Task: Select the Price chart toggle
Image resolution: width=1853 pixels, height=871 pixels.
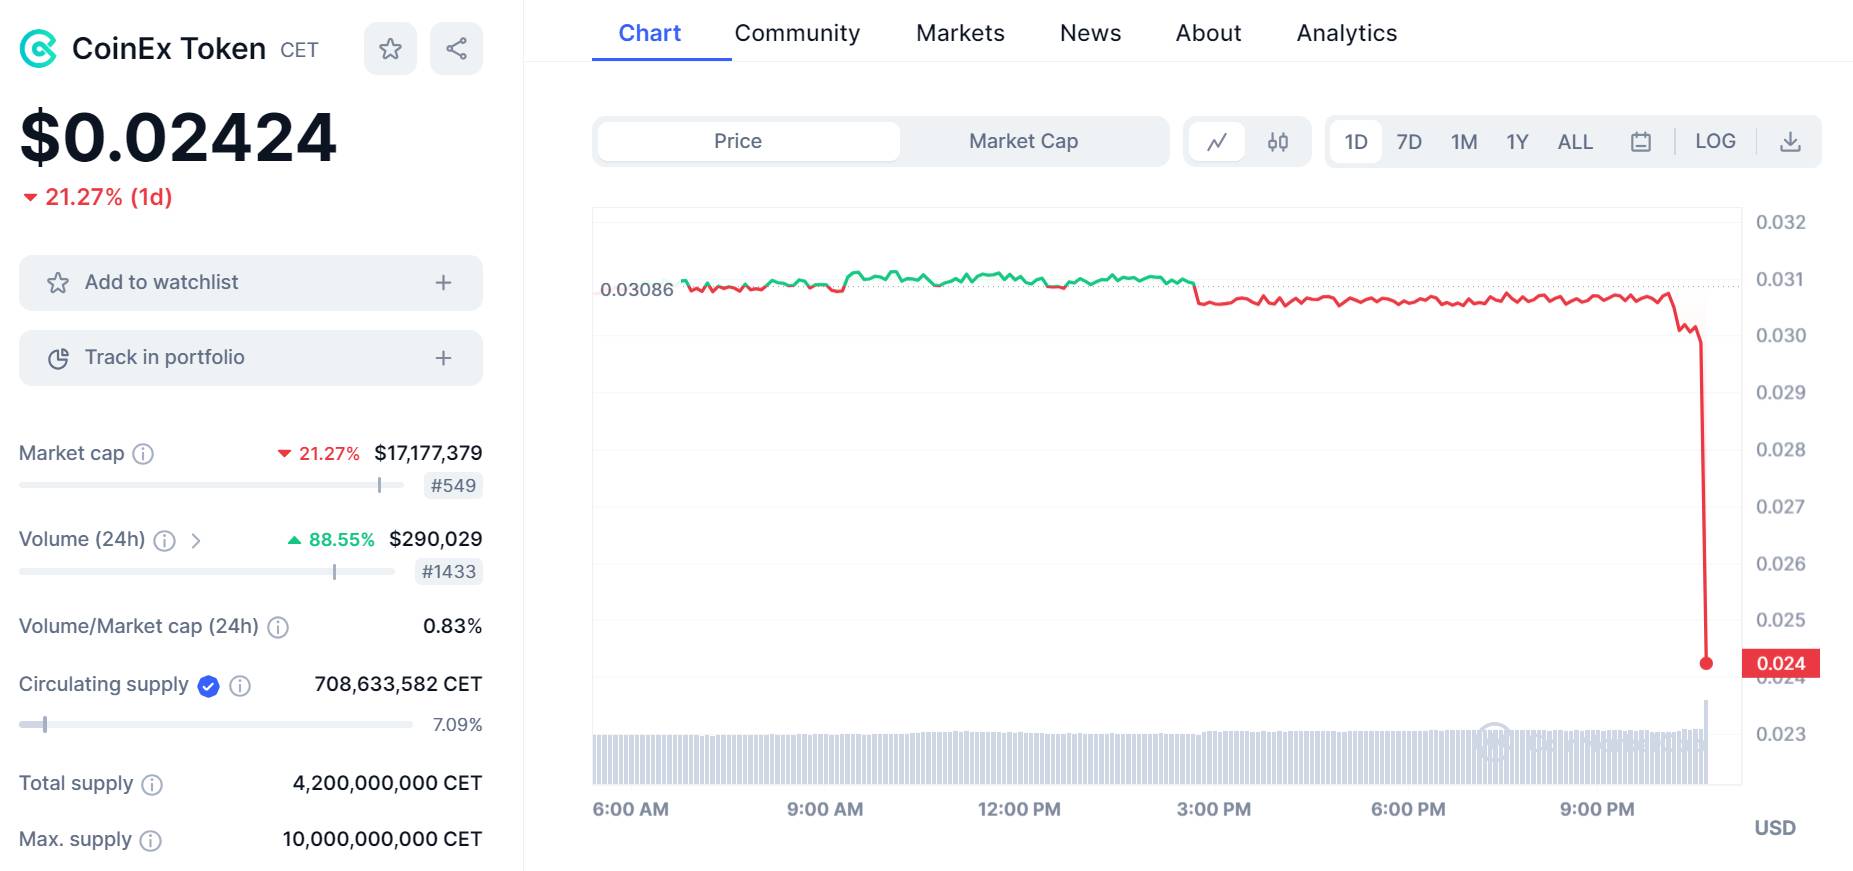Action: pos(748,141)
